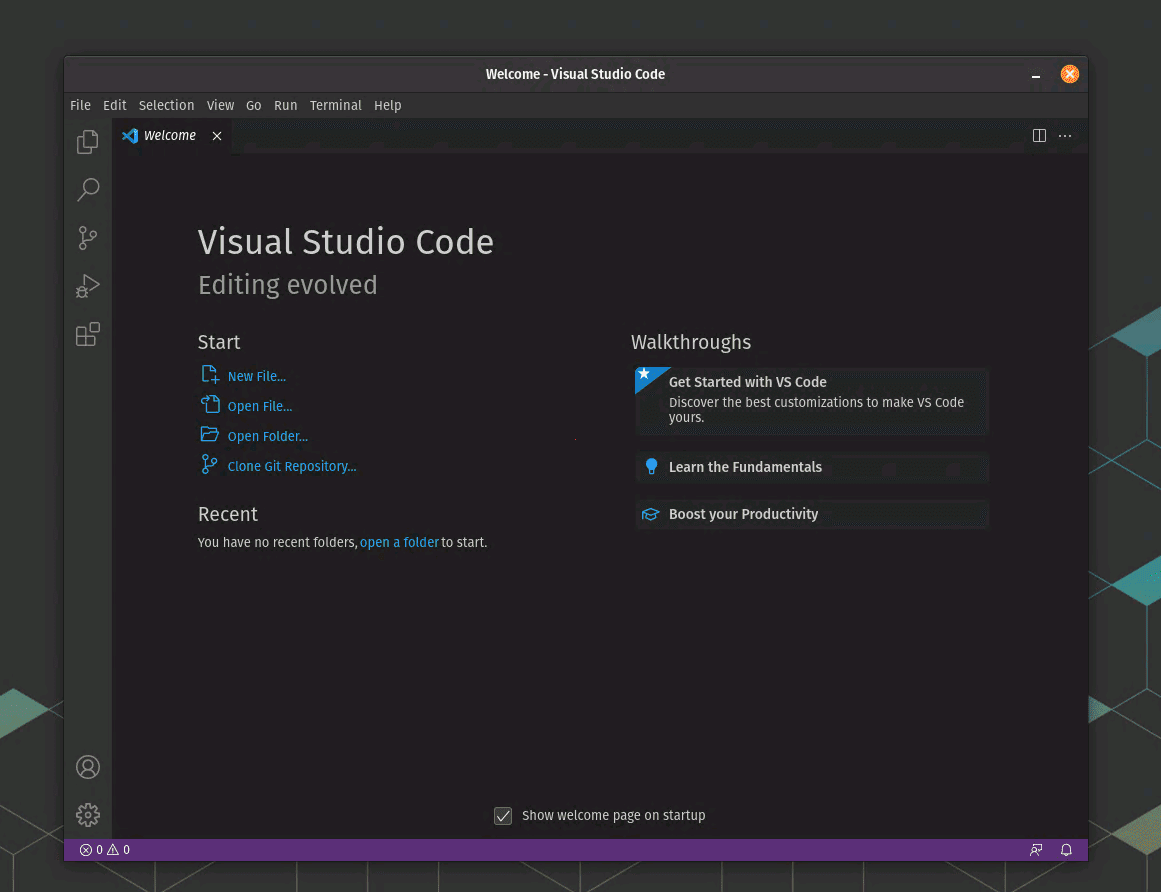Open the Explorer view in activity bar

click(x=88, y=142)
